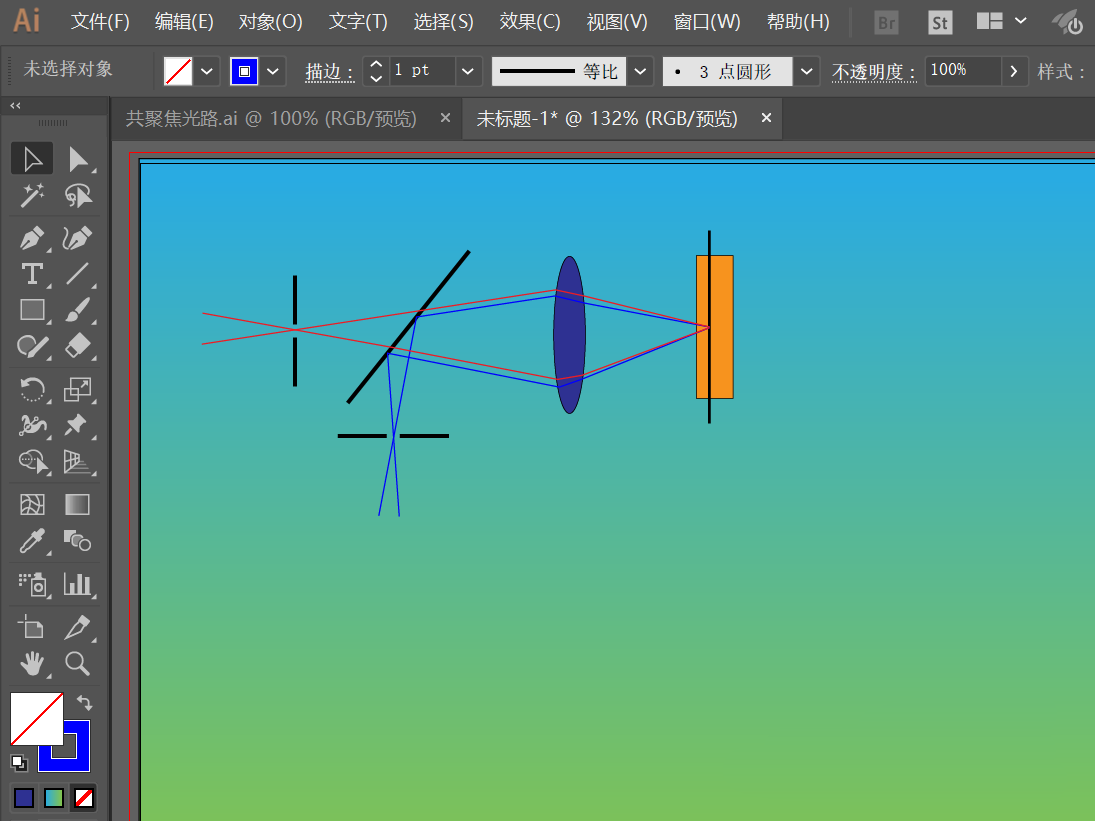Select the Curvature tool
The height and width of the screenshot is (821, 1095).
78,238
